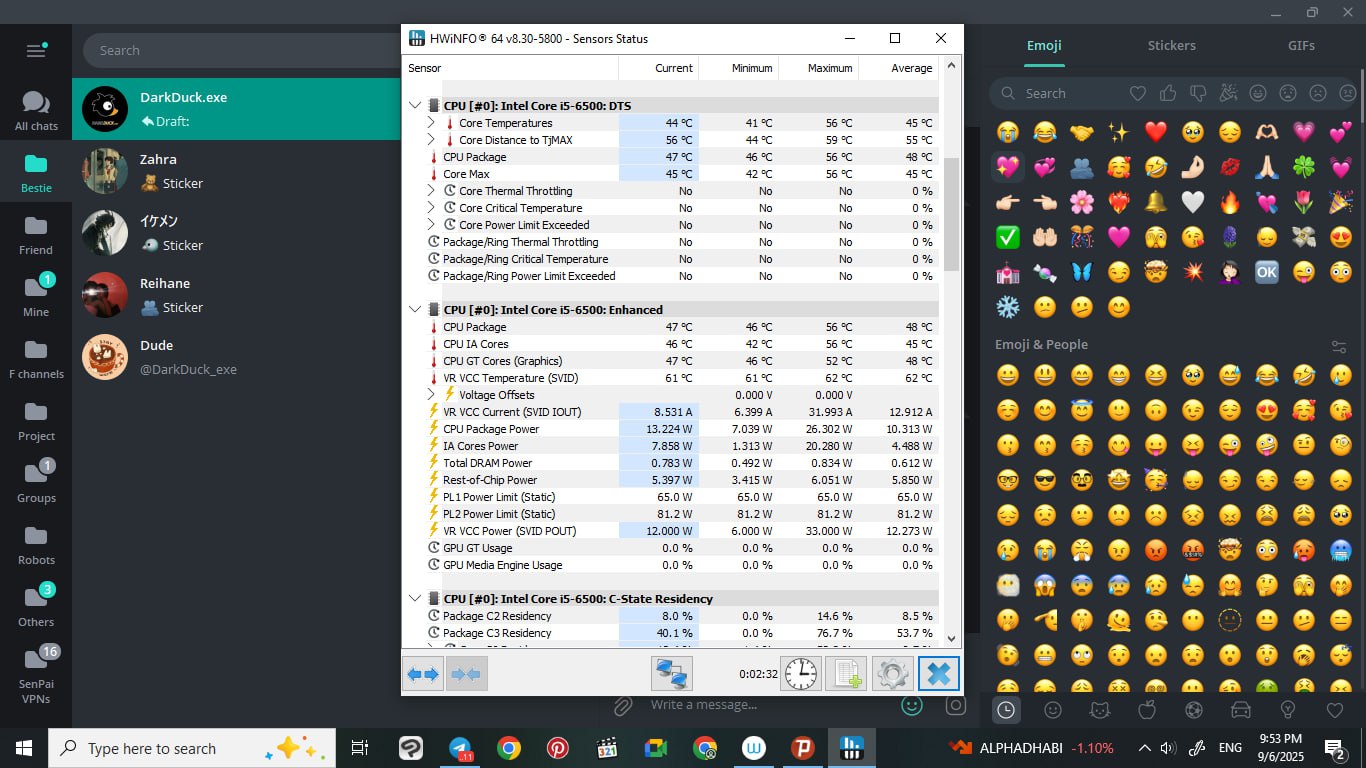Viewport: 1366px width, 768px height.
Task: Expand the Core Temperatures sensor row
Action: [x=431, y=123]
